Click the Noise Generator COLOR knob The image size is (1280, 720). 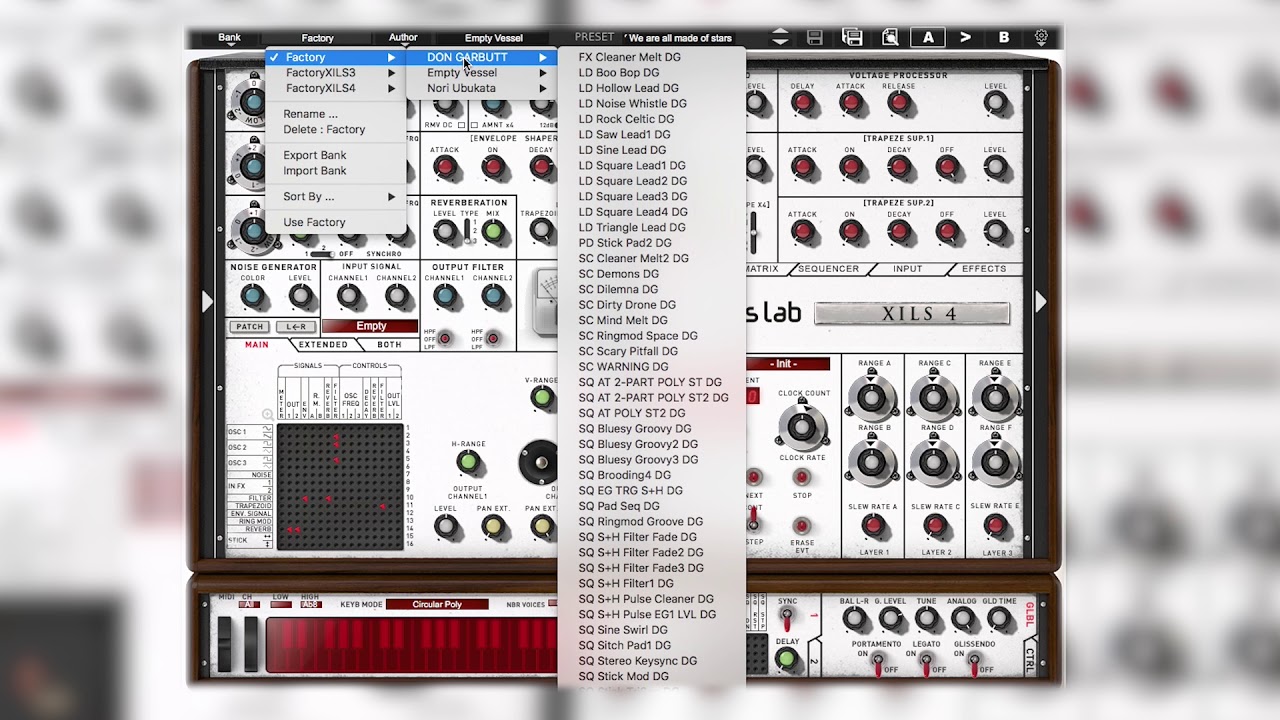(253, 297)
